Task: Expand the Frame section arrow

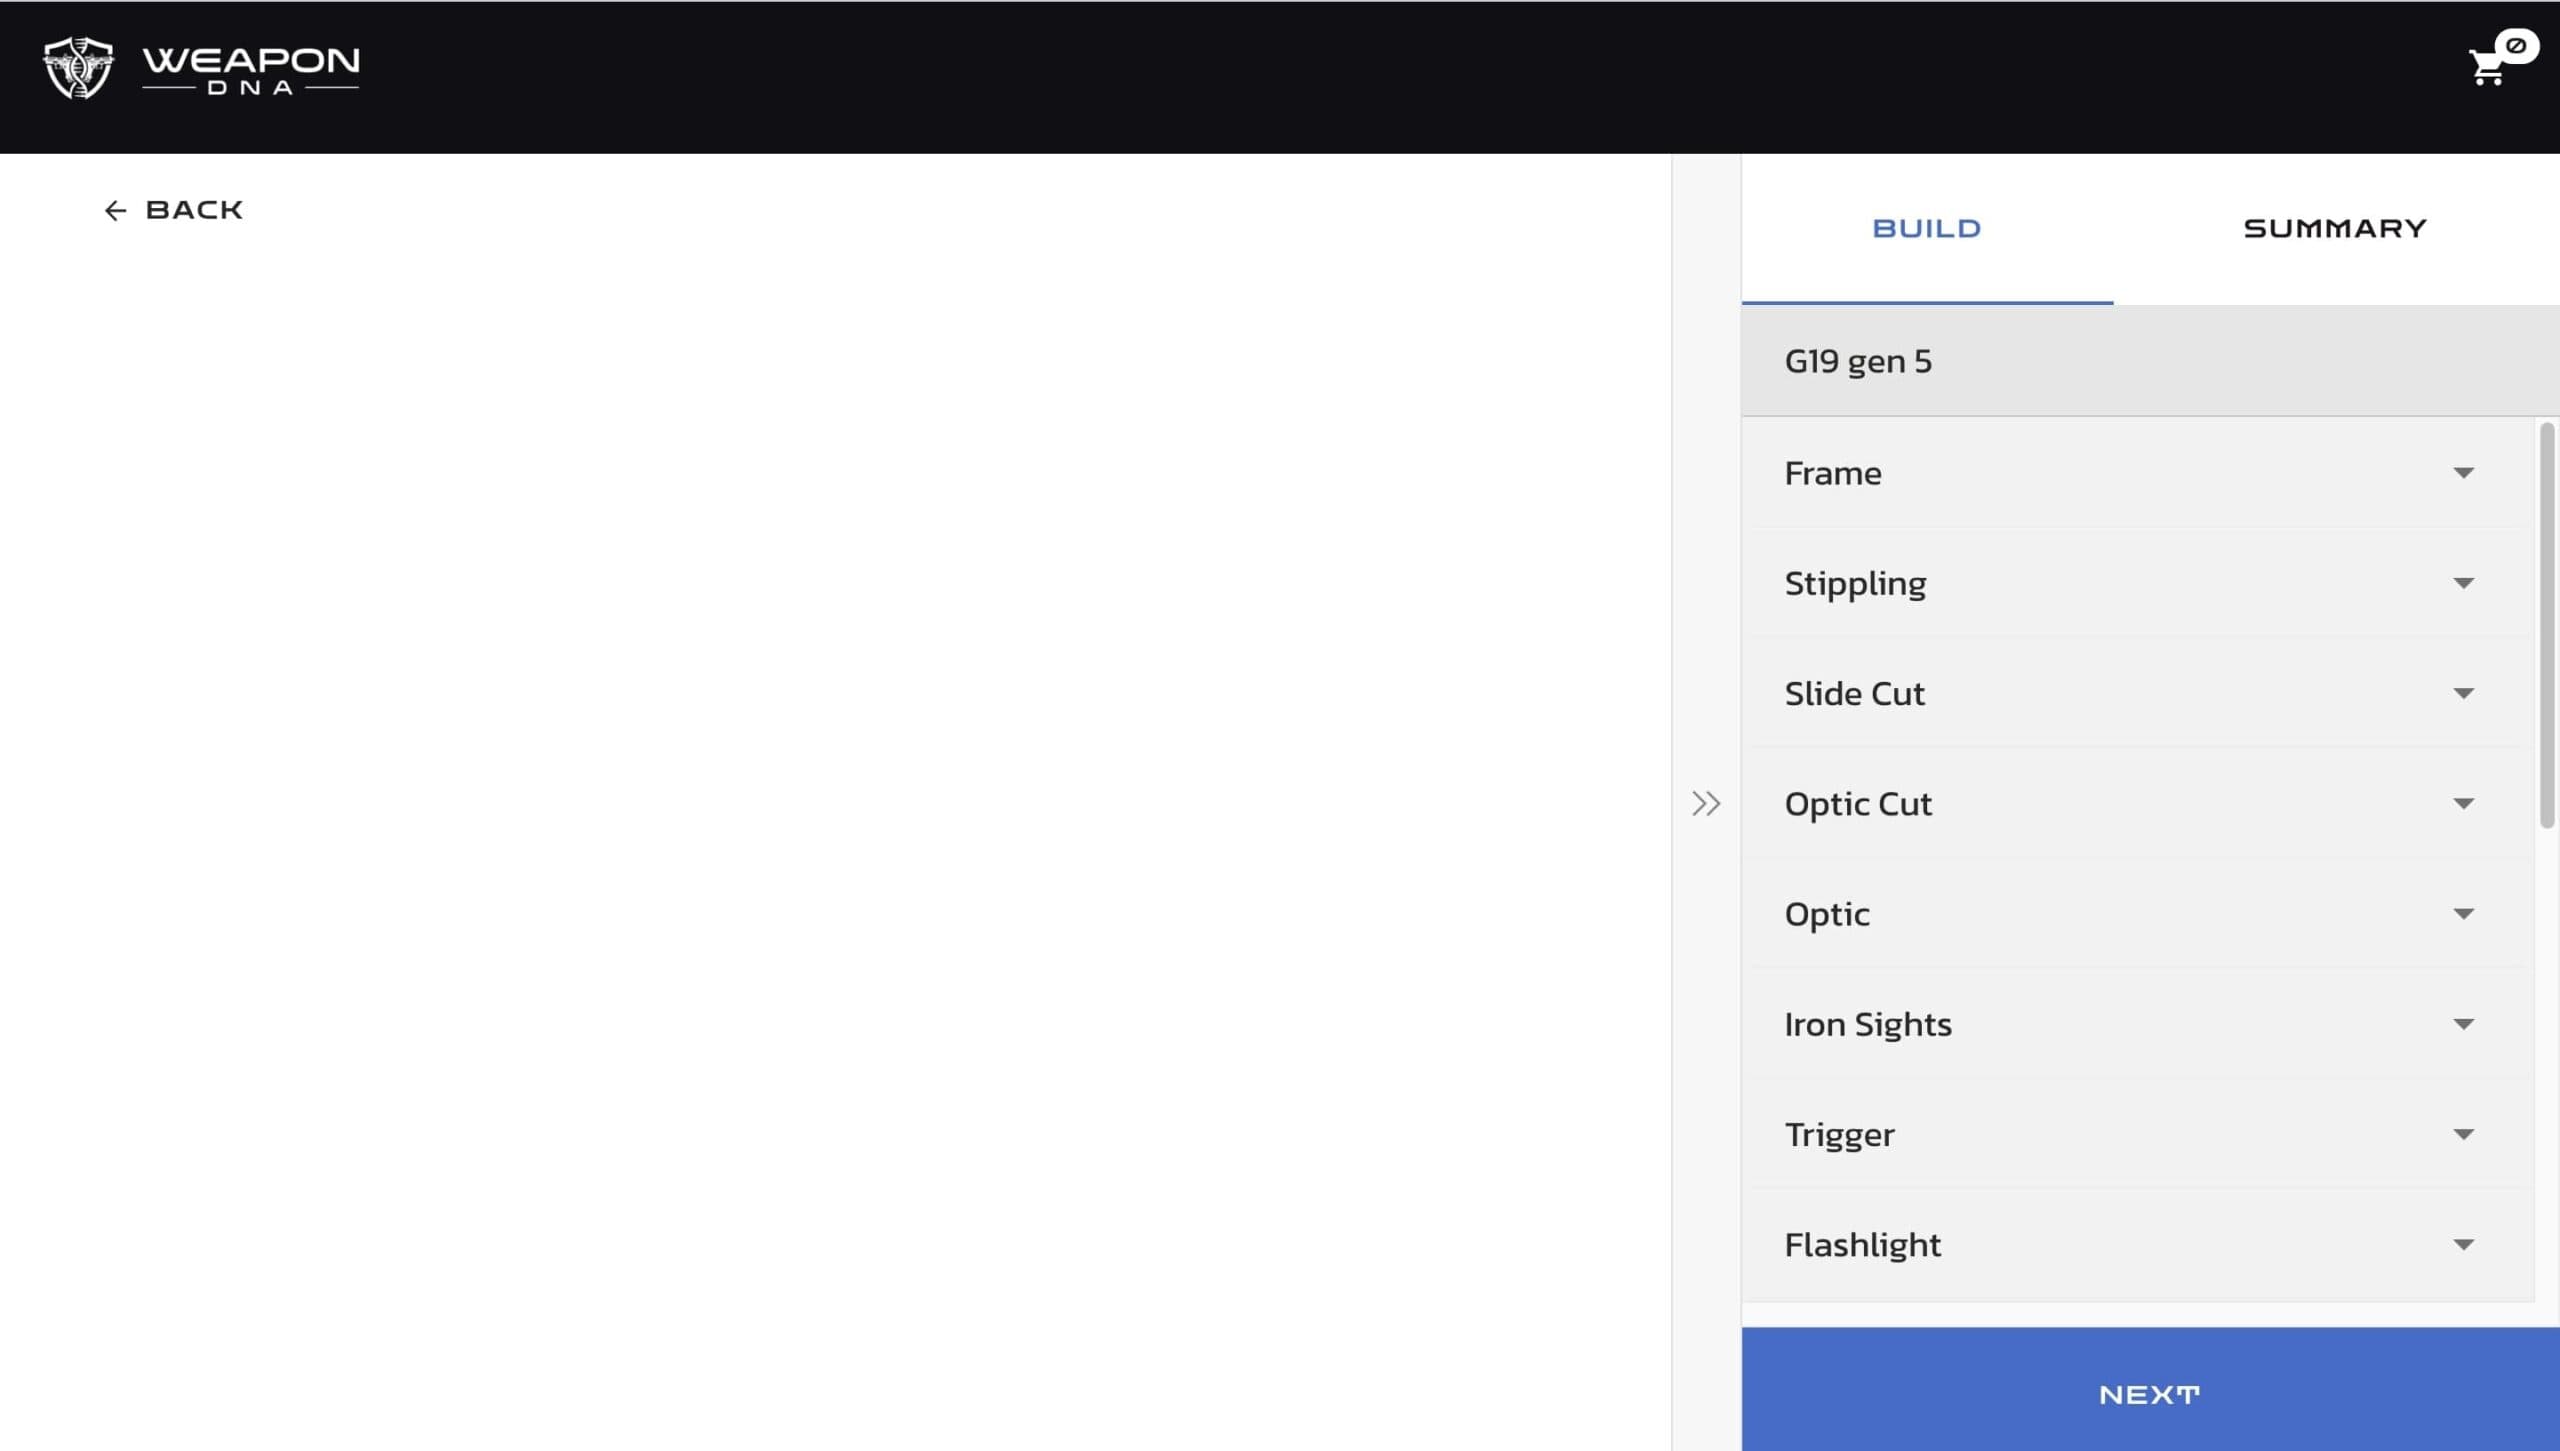Action: pos(2463,473)
